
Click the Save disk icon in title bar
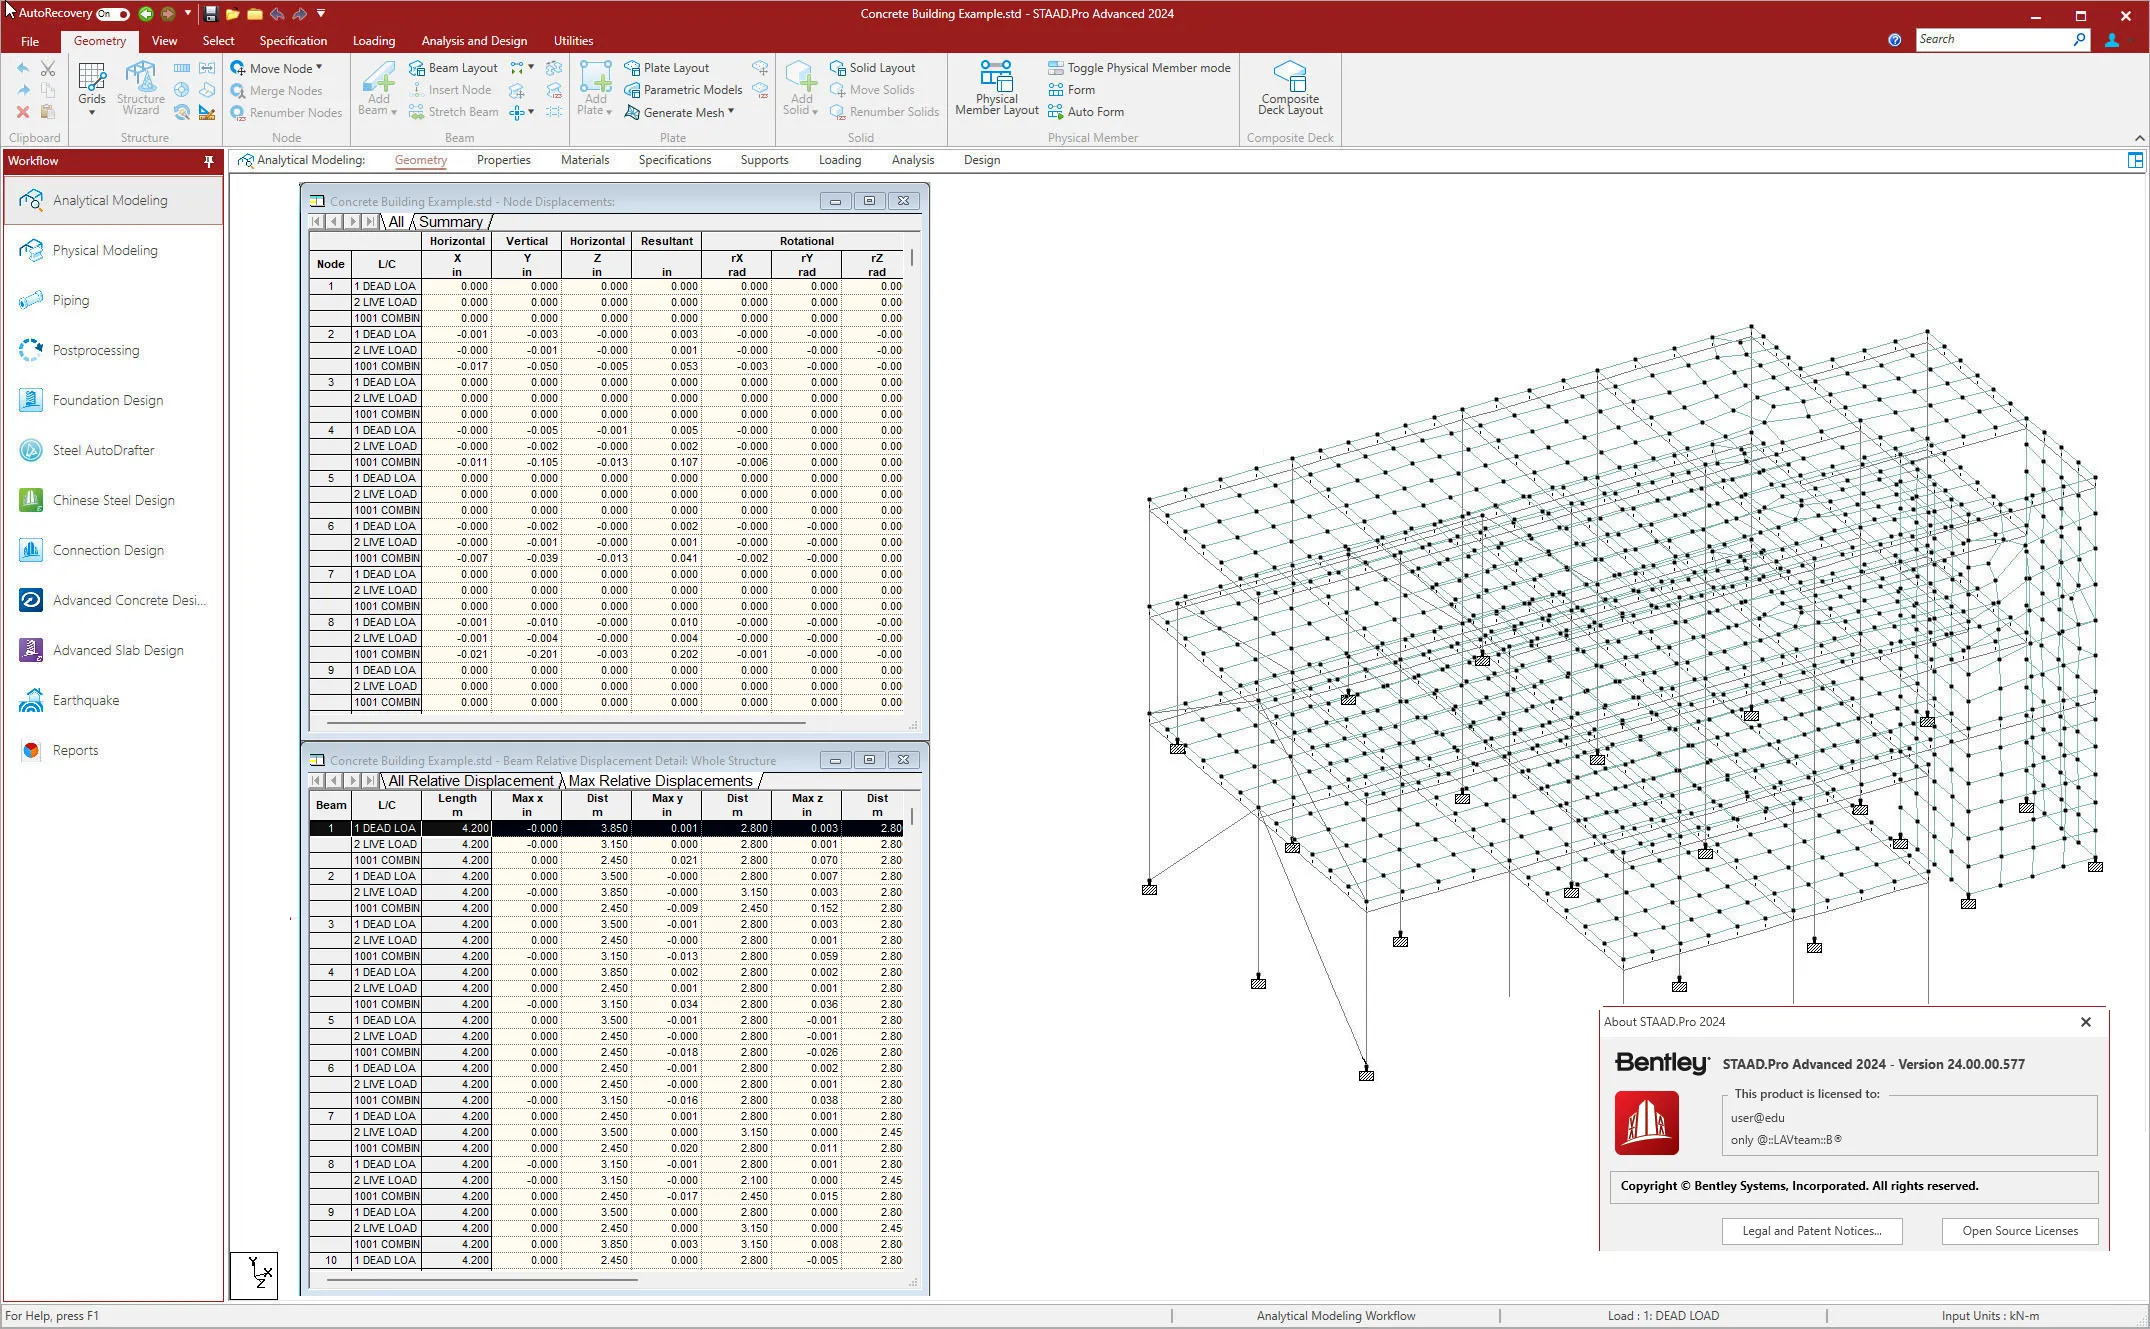[211, 13]
